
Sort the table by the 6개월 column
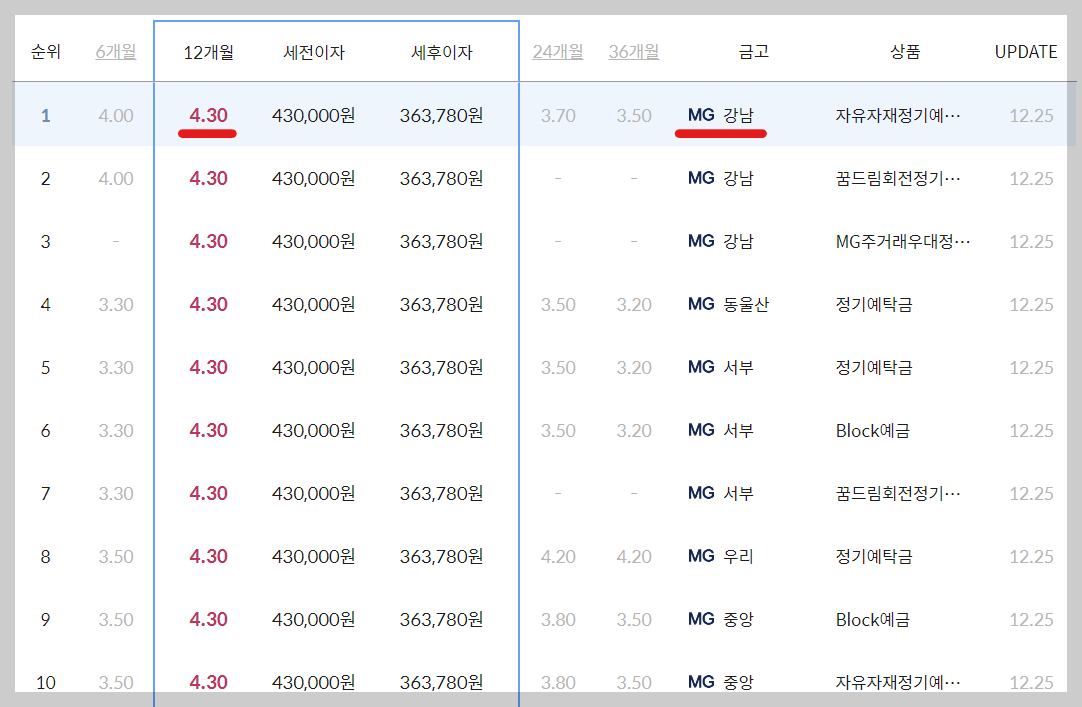(x=114, y=51)
